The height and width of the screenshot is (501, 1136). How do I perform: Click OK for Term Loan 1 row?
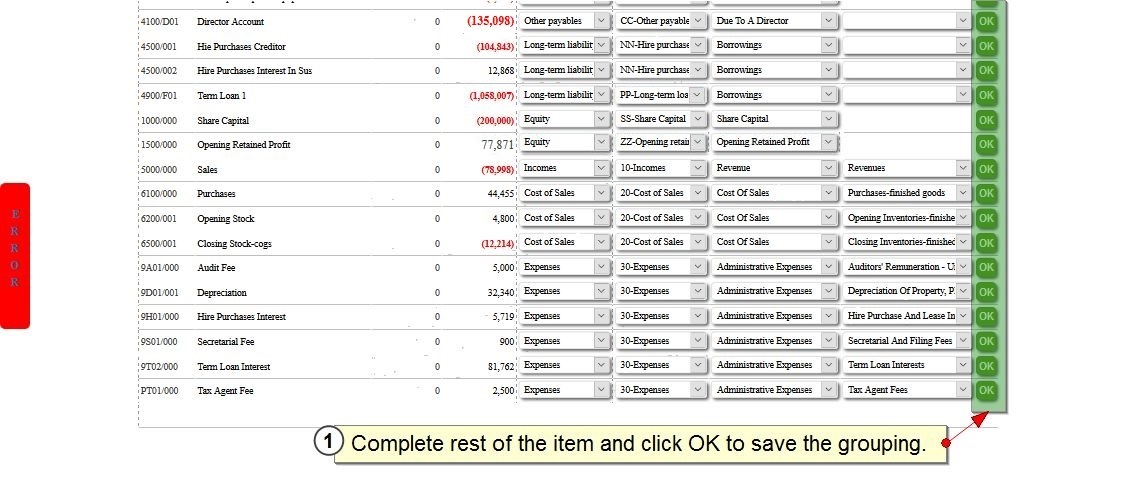(x=986, y=95)
